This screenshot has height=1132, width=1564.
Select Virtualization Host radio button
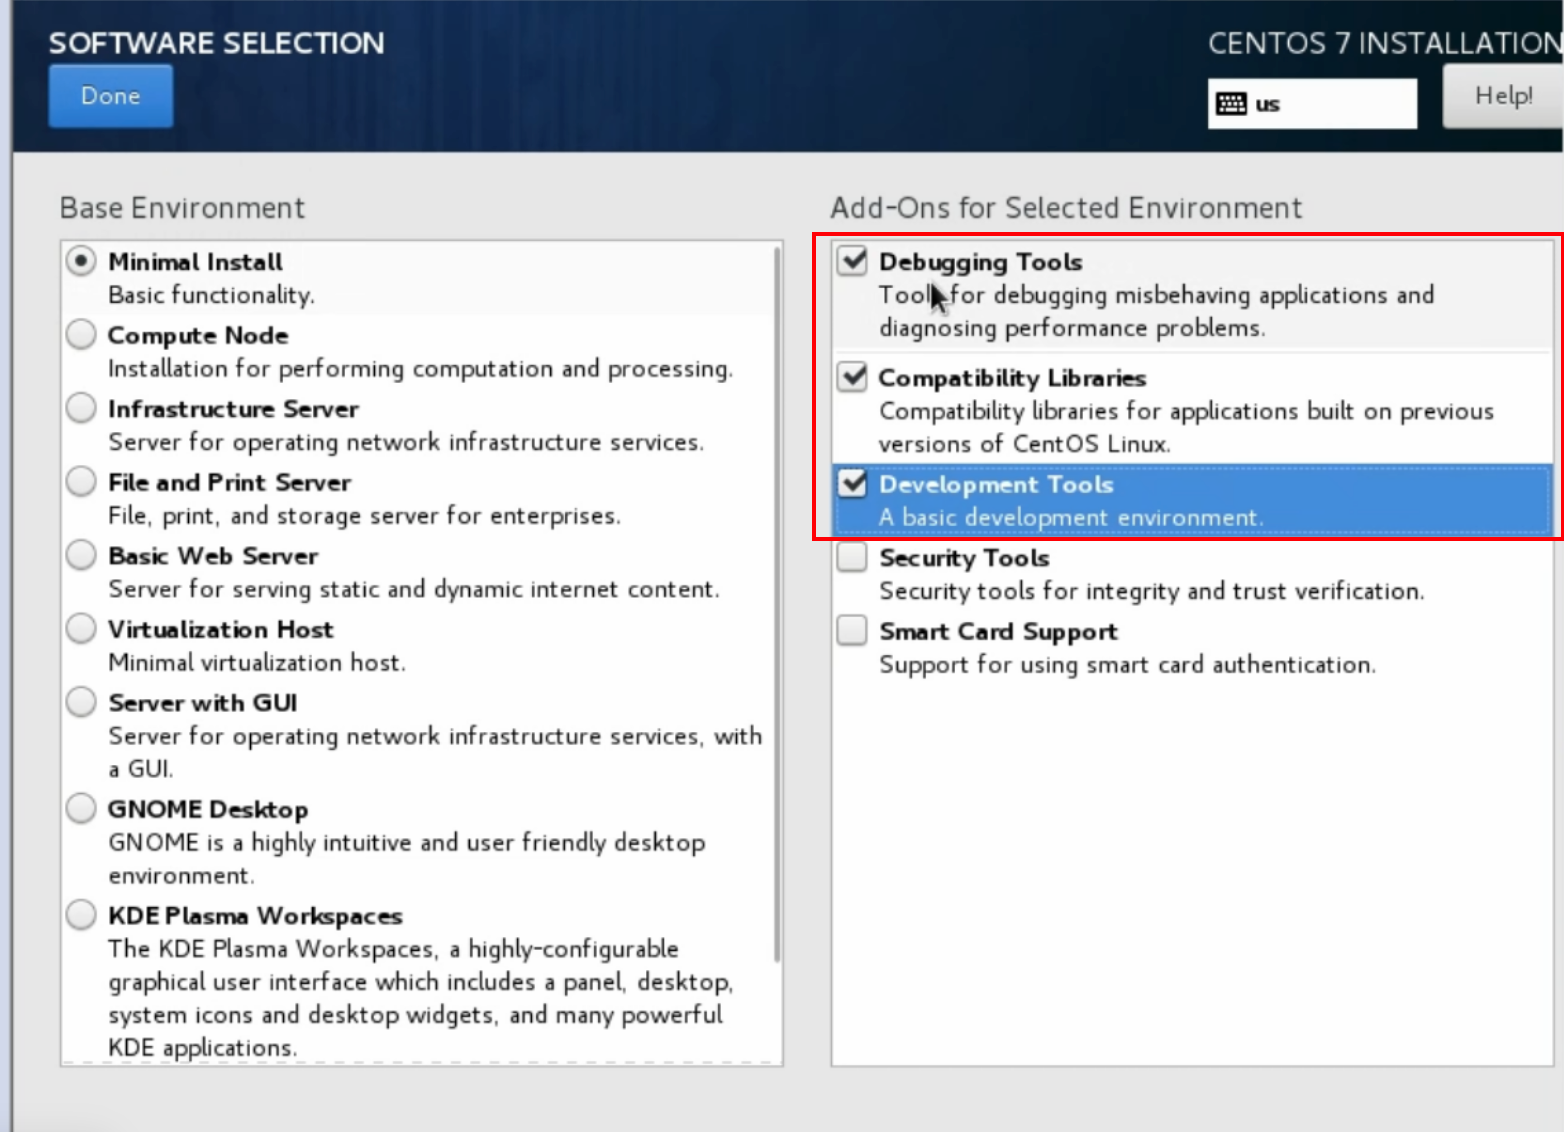point(81,628)
